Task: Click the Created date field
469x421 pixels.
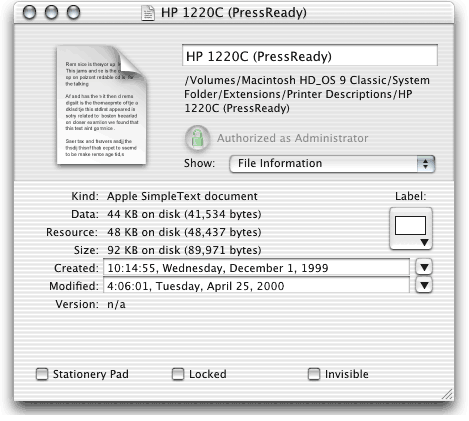Action: (x=256, y=268)
